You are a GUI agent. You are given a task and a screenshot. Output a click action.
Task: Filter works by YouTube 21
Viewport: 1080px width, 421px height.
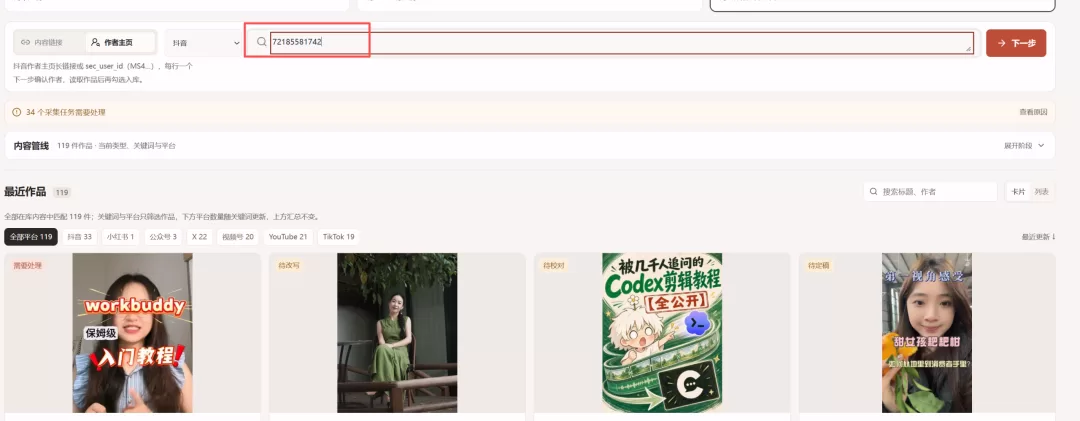[x=288, y=236]
